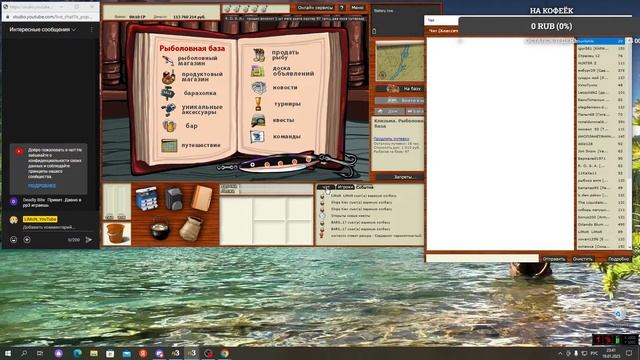The width and height of the screenshot is (640, 360).
Task: Open the YouTube chat emoji picker icon
Action: (x=13, y=240)
